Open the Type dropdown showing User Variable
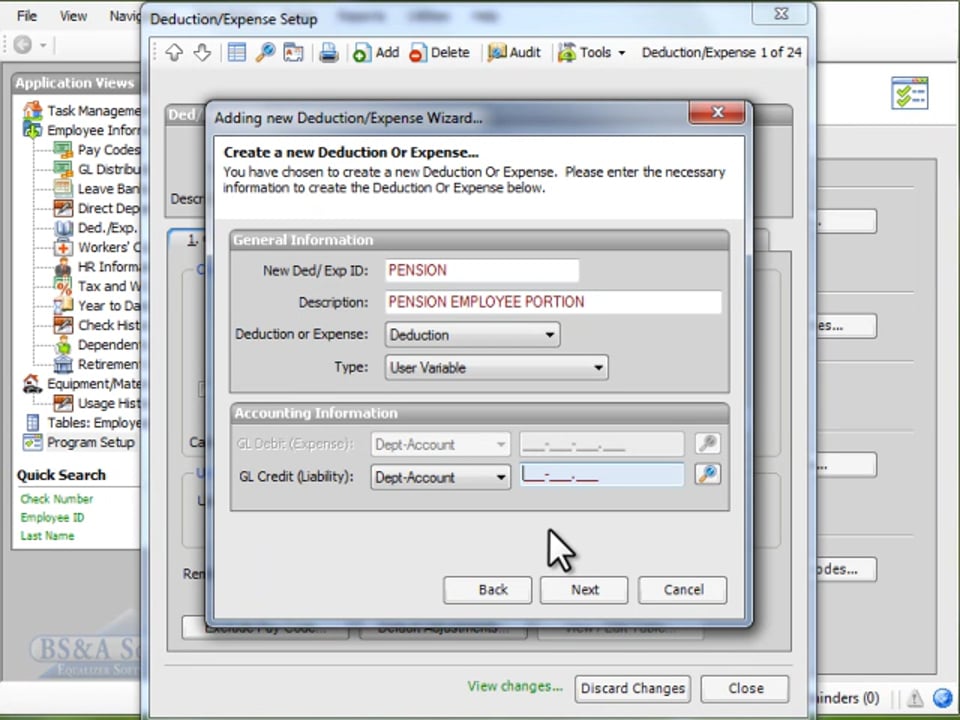 tap(497, 367)
